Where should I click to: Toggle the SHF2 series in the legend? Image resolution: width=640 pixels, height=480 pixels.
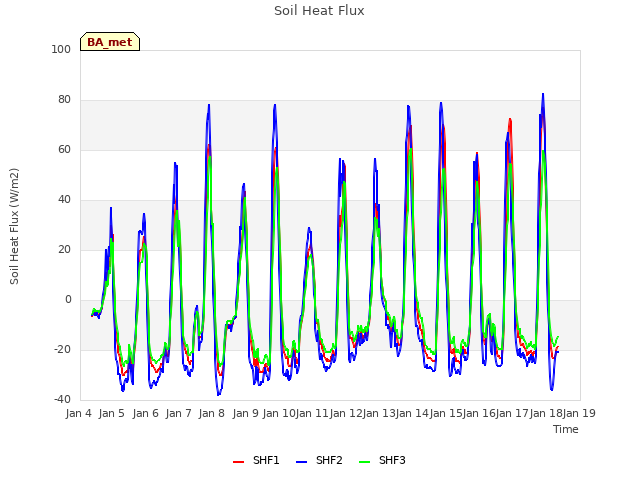pos(319,460)
